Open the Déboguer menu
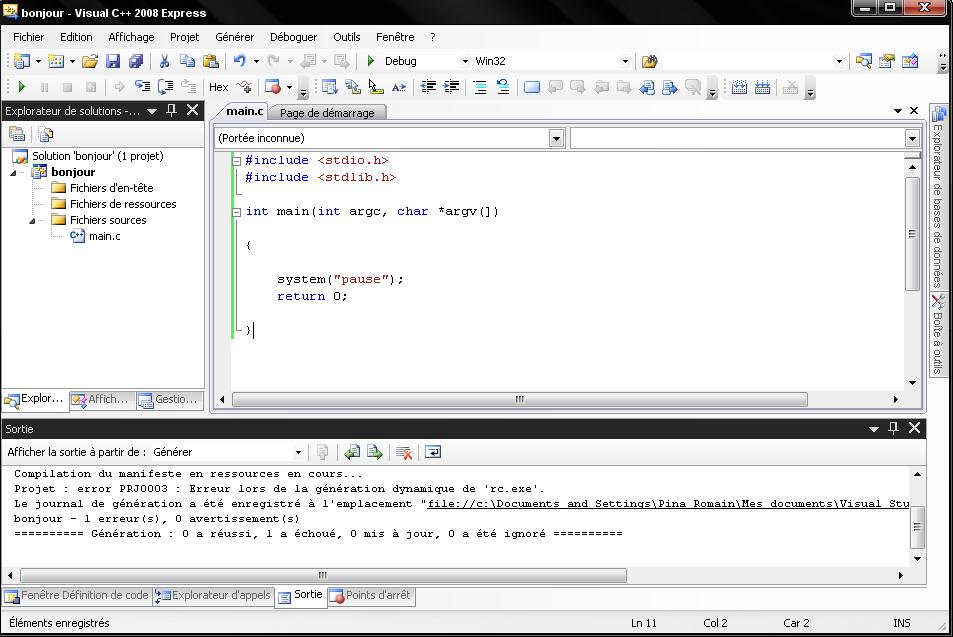 coord(293,37)
